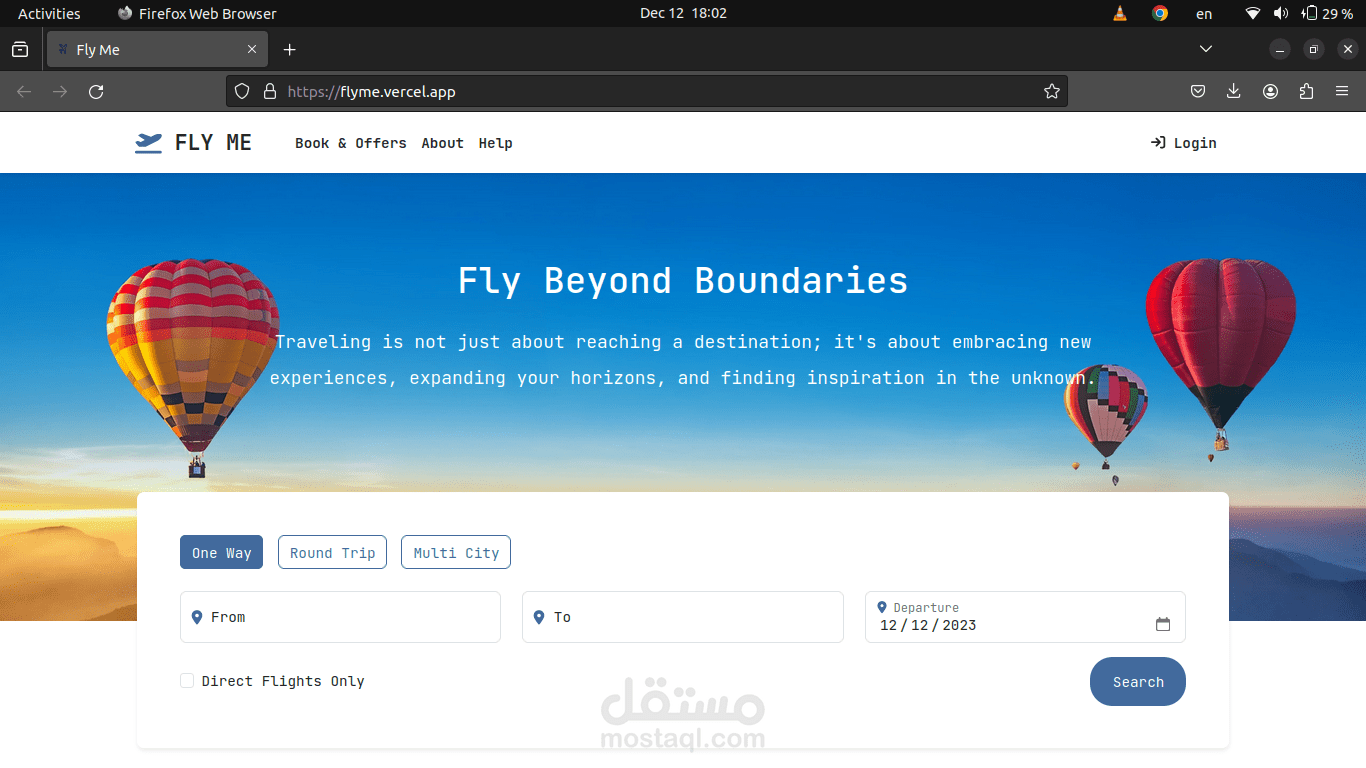1366x768 pixels.
Task: Open the list all tabs chevron
Action: [x=1205, y=48]
